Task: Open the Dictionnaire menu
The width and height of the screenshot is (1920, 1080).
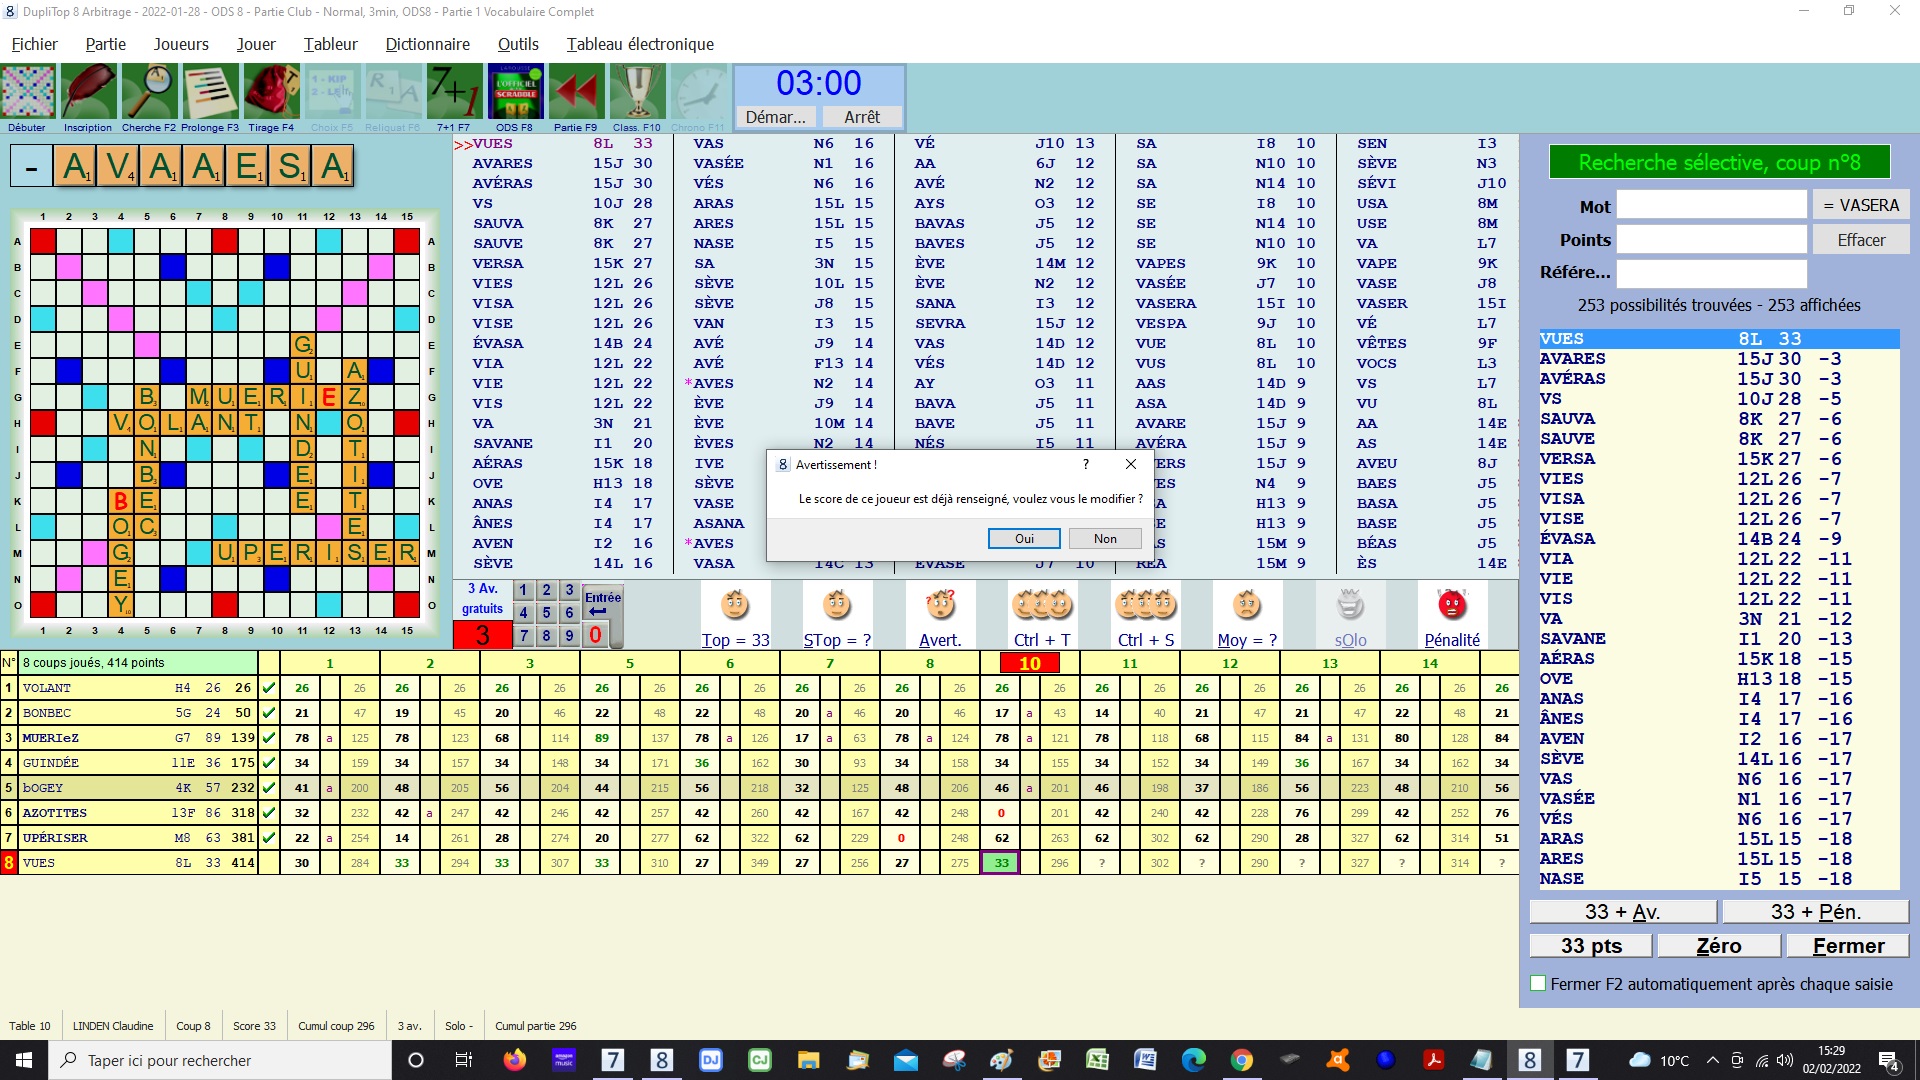Action: click(x=427, y=44)
